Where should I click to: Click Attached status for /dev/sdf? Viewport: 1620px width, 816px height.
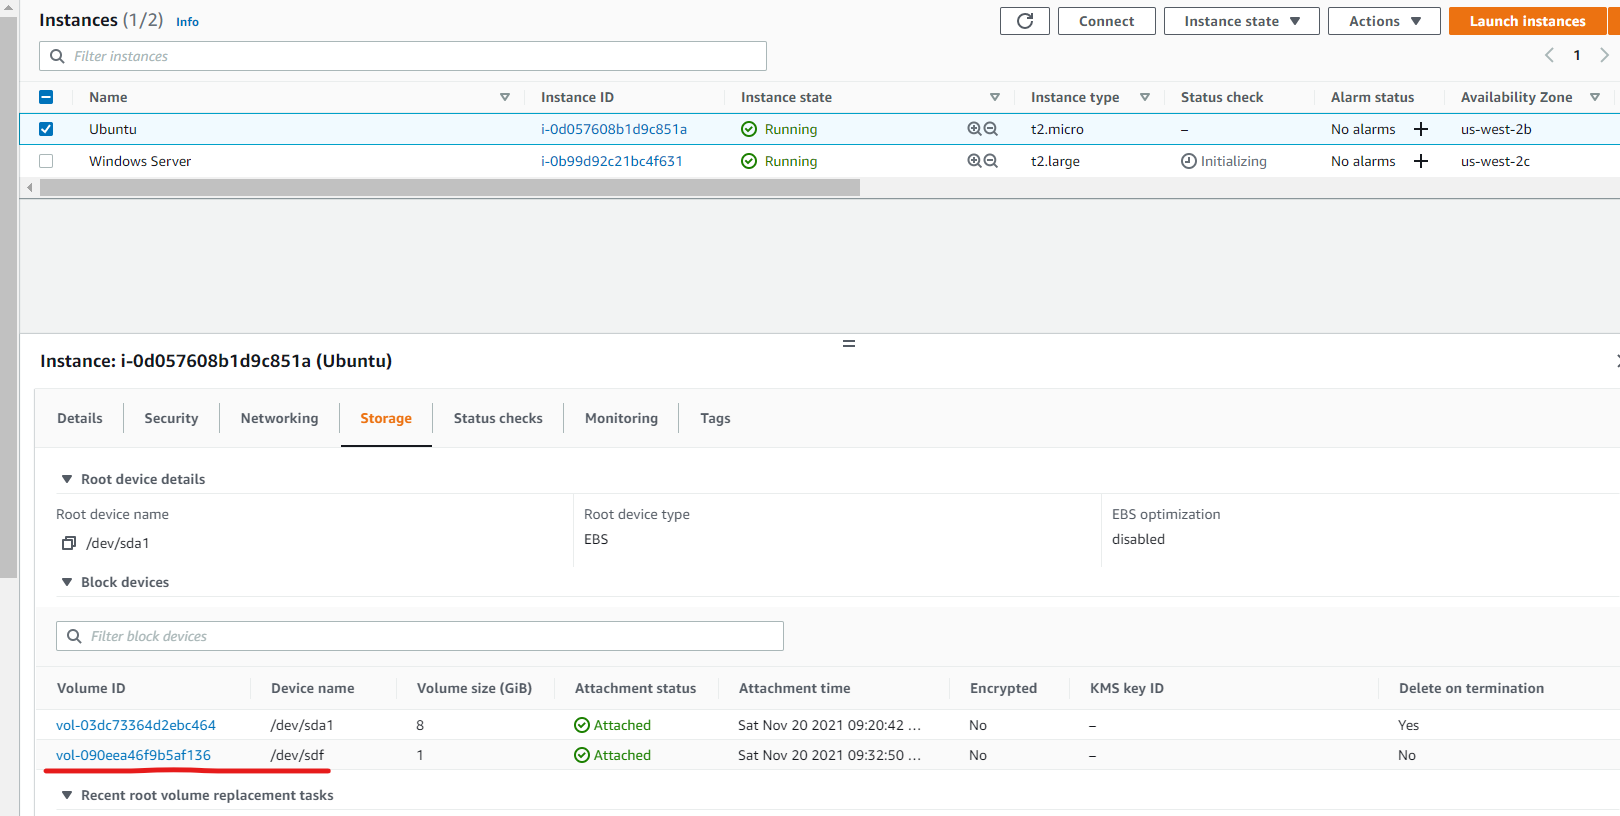click(x=612, y=755)
